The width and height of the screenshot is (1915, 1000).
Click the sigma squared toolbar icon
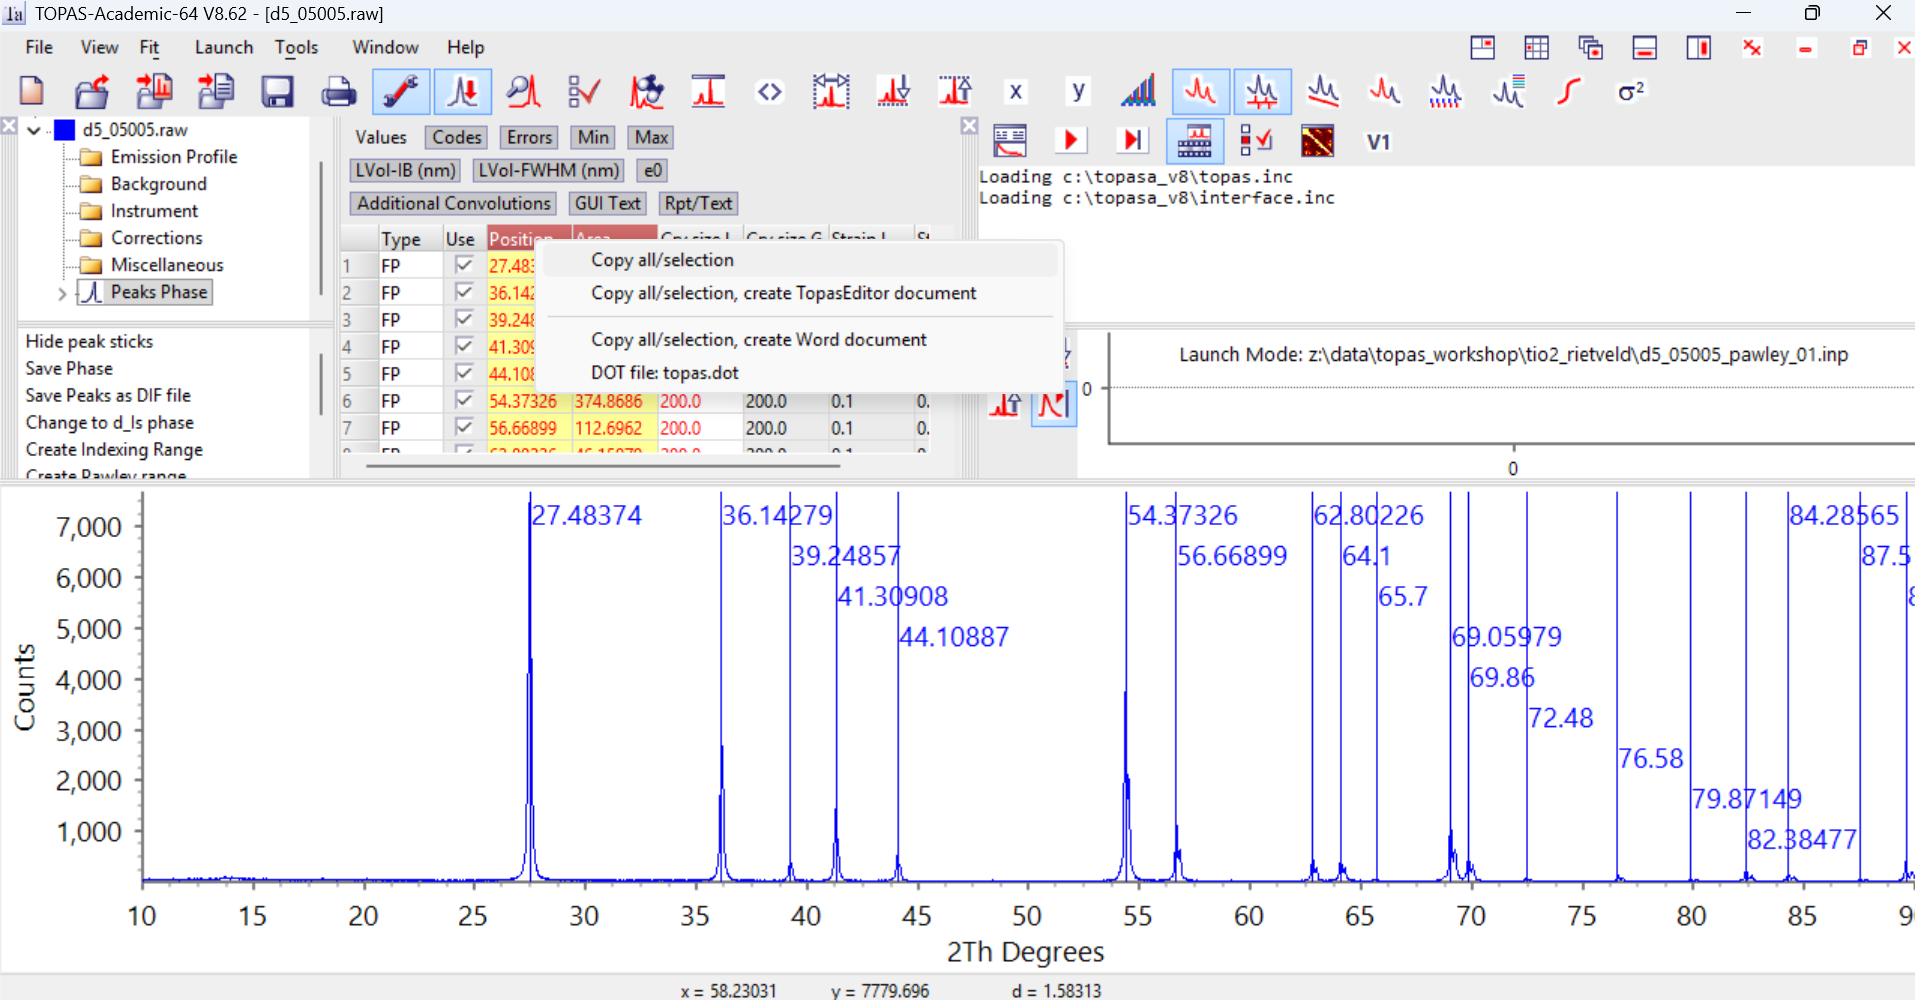click(1630, 92)
